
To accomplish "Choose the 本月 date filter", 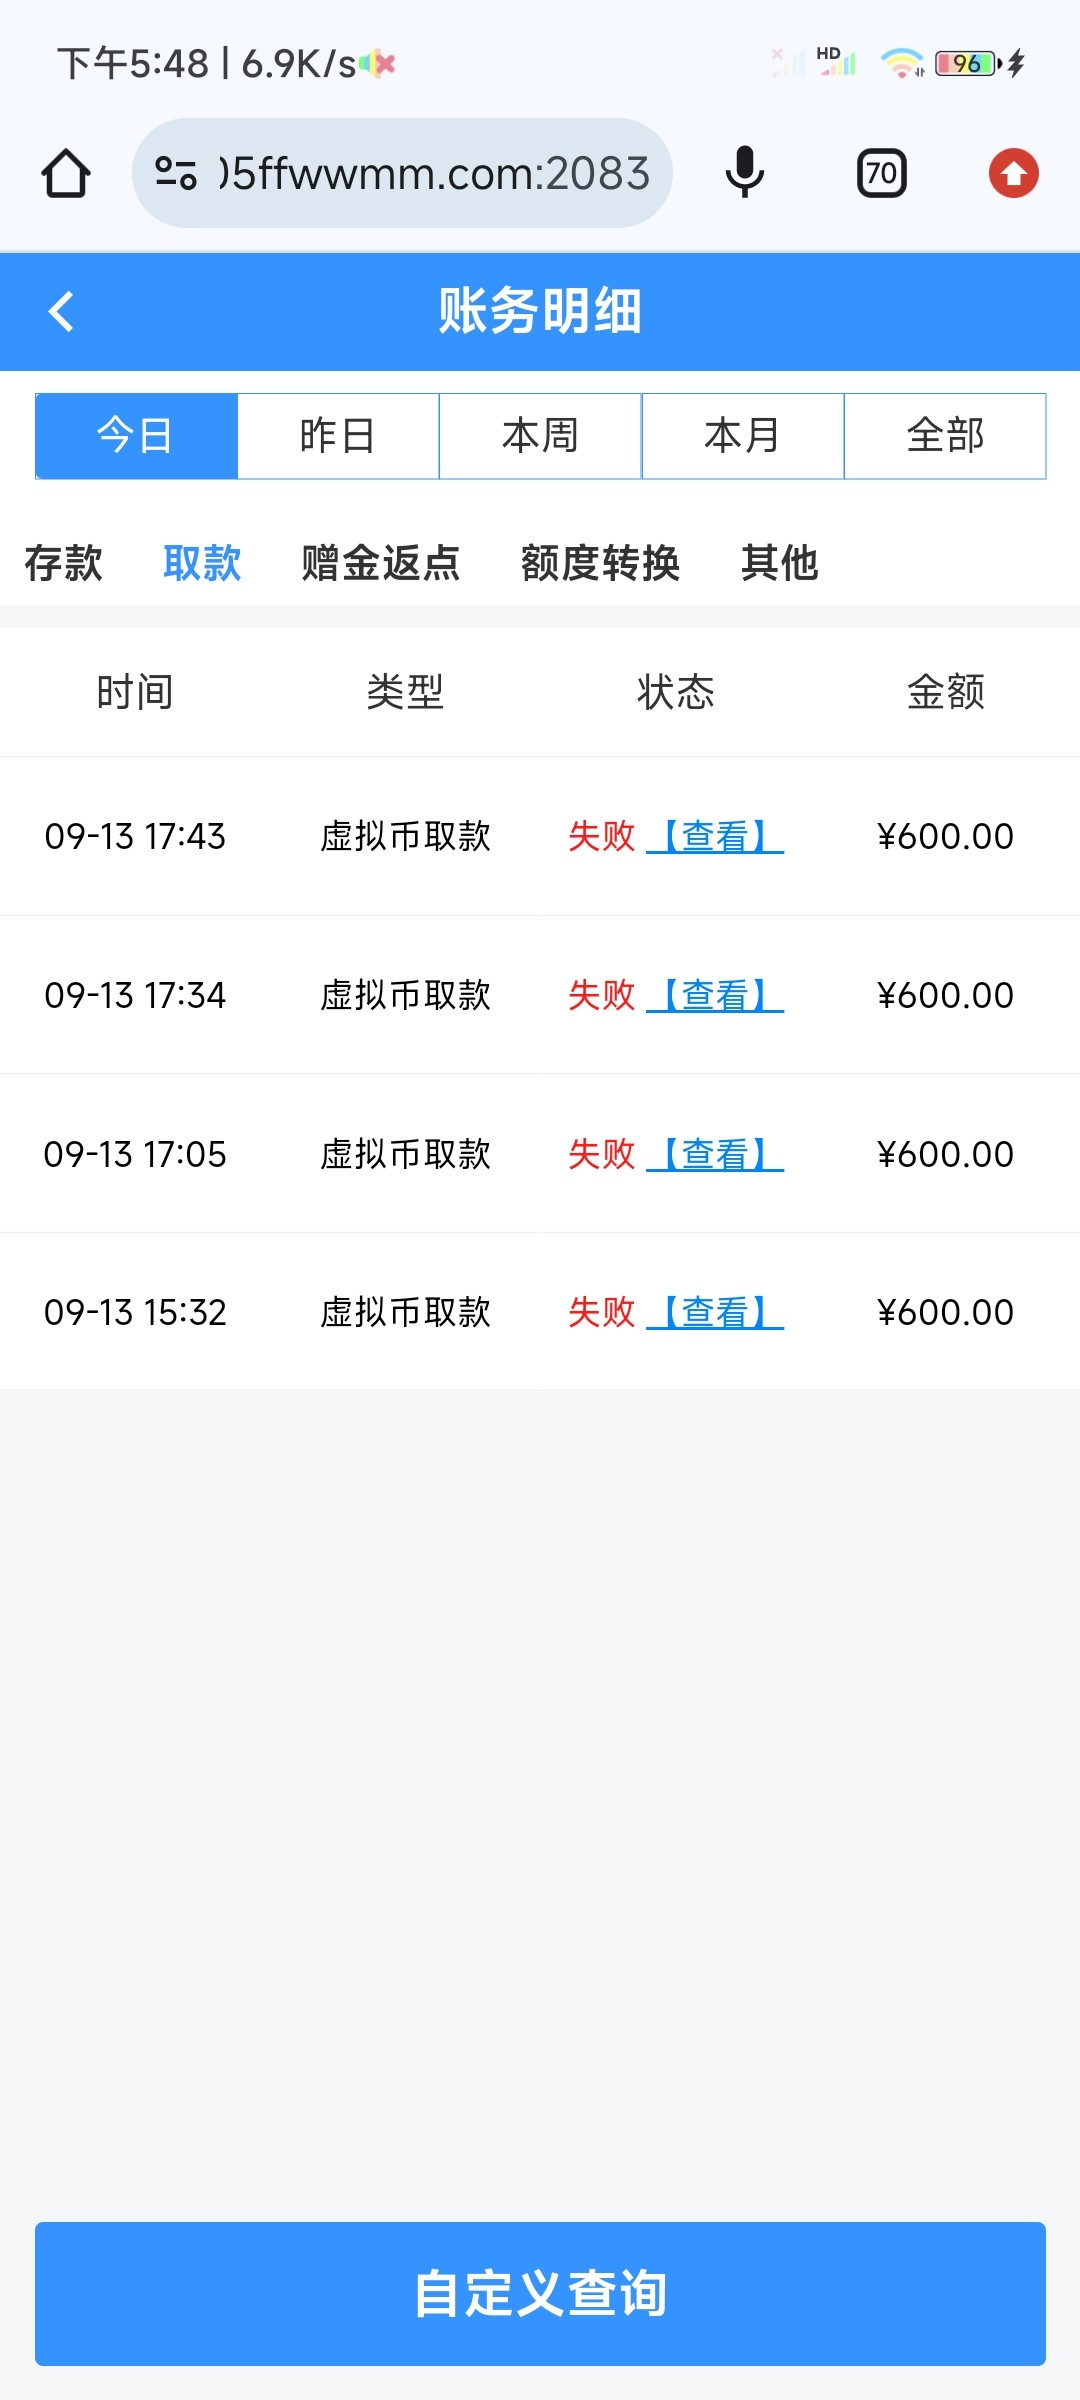I will point(742,436).
